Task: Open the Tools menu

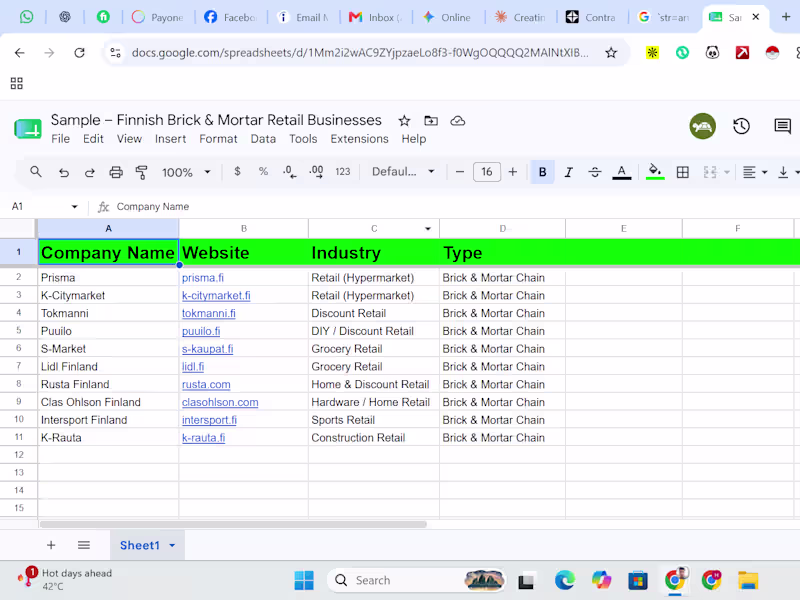Action: [x=303, y=139]
